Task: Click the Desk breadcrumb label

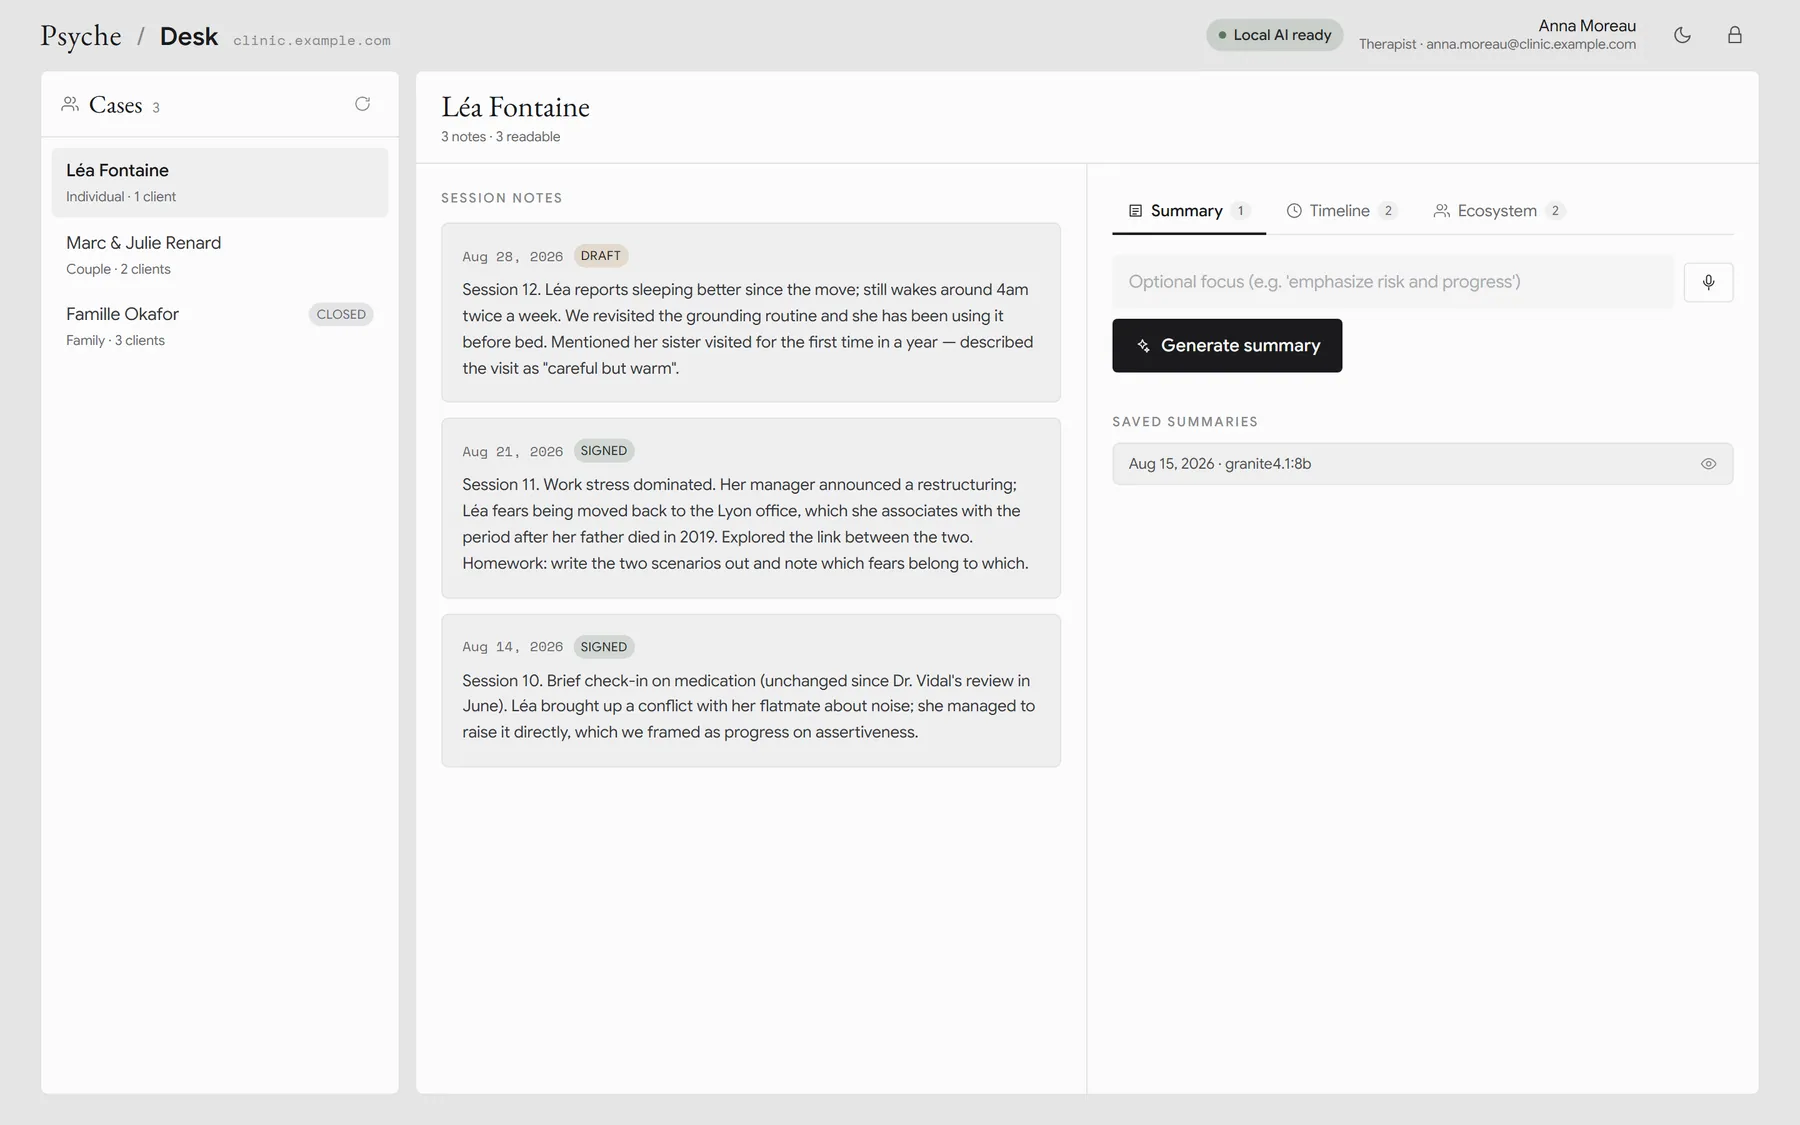Action: [x=189, y=36]
